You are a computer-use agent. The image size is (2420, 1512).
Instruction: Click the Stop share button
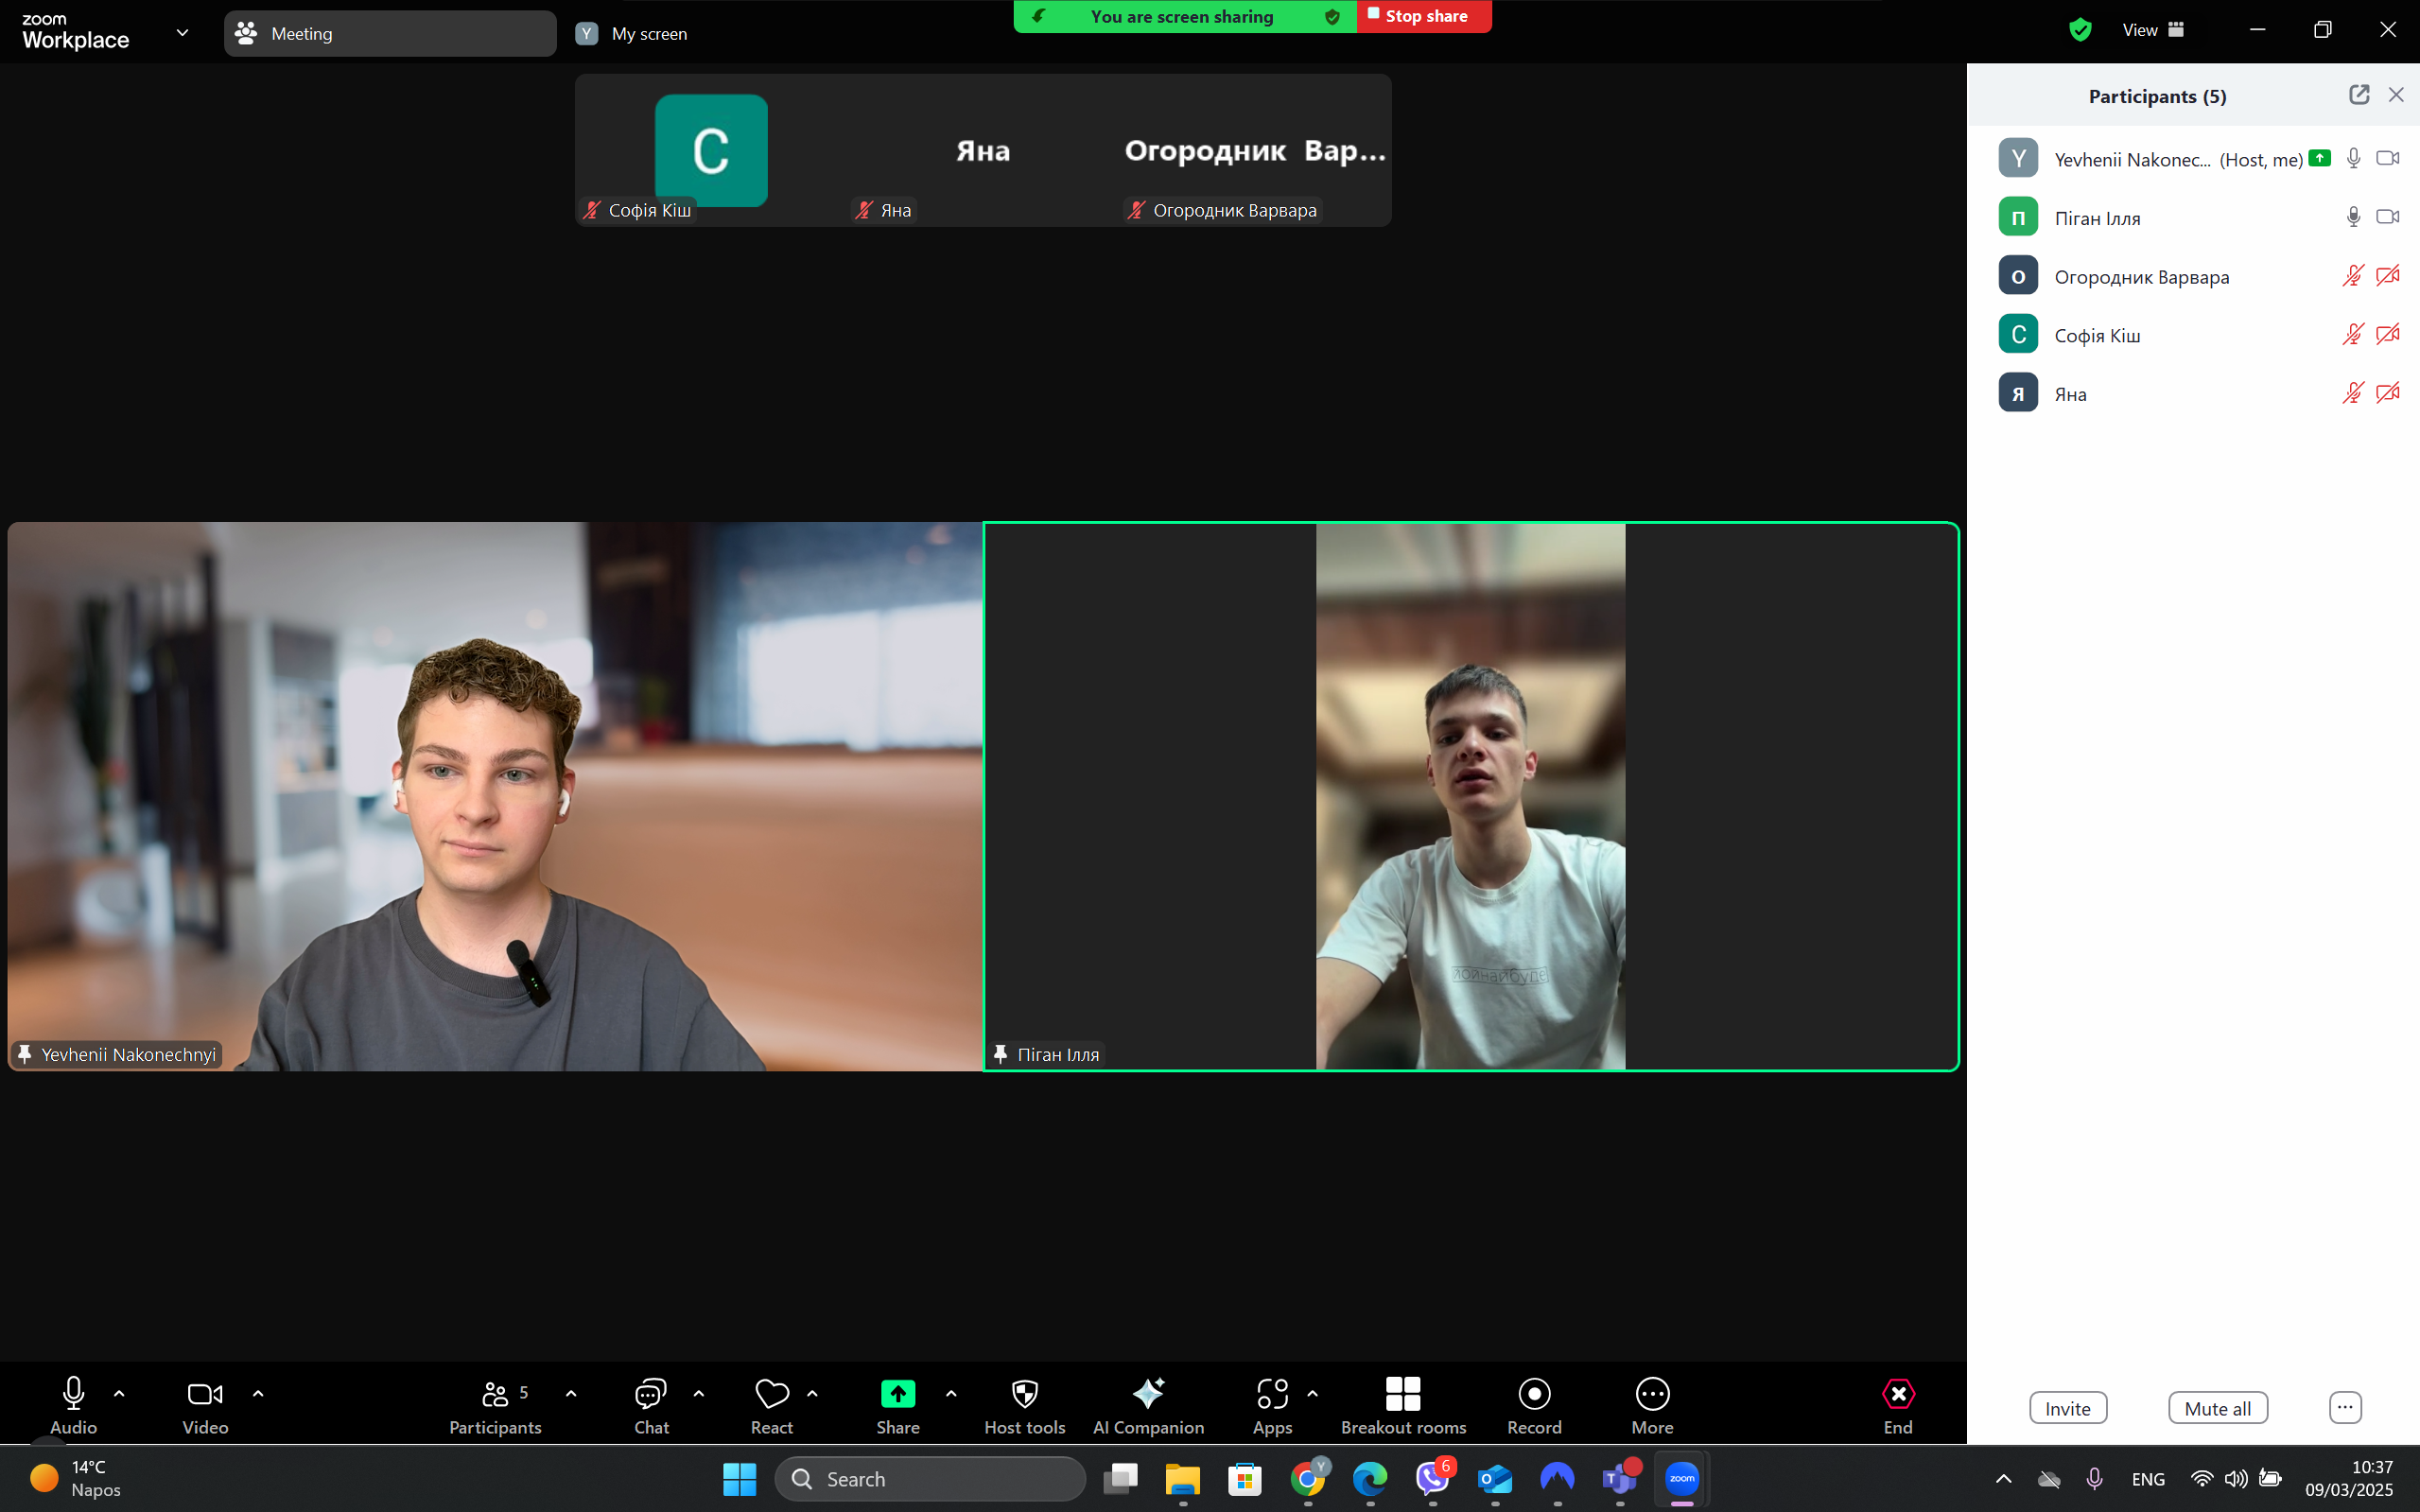pyautogui.click(x=1423, y=17)
